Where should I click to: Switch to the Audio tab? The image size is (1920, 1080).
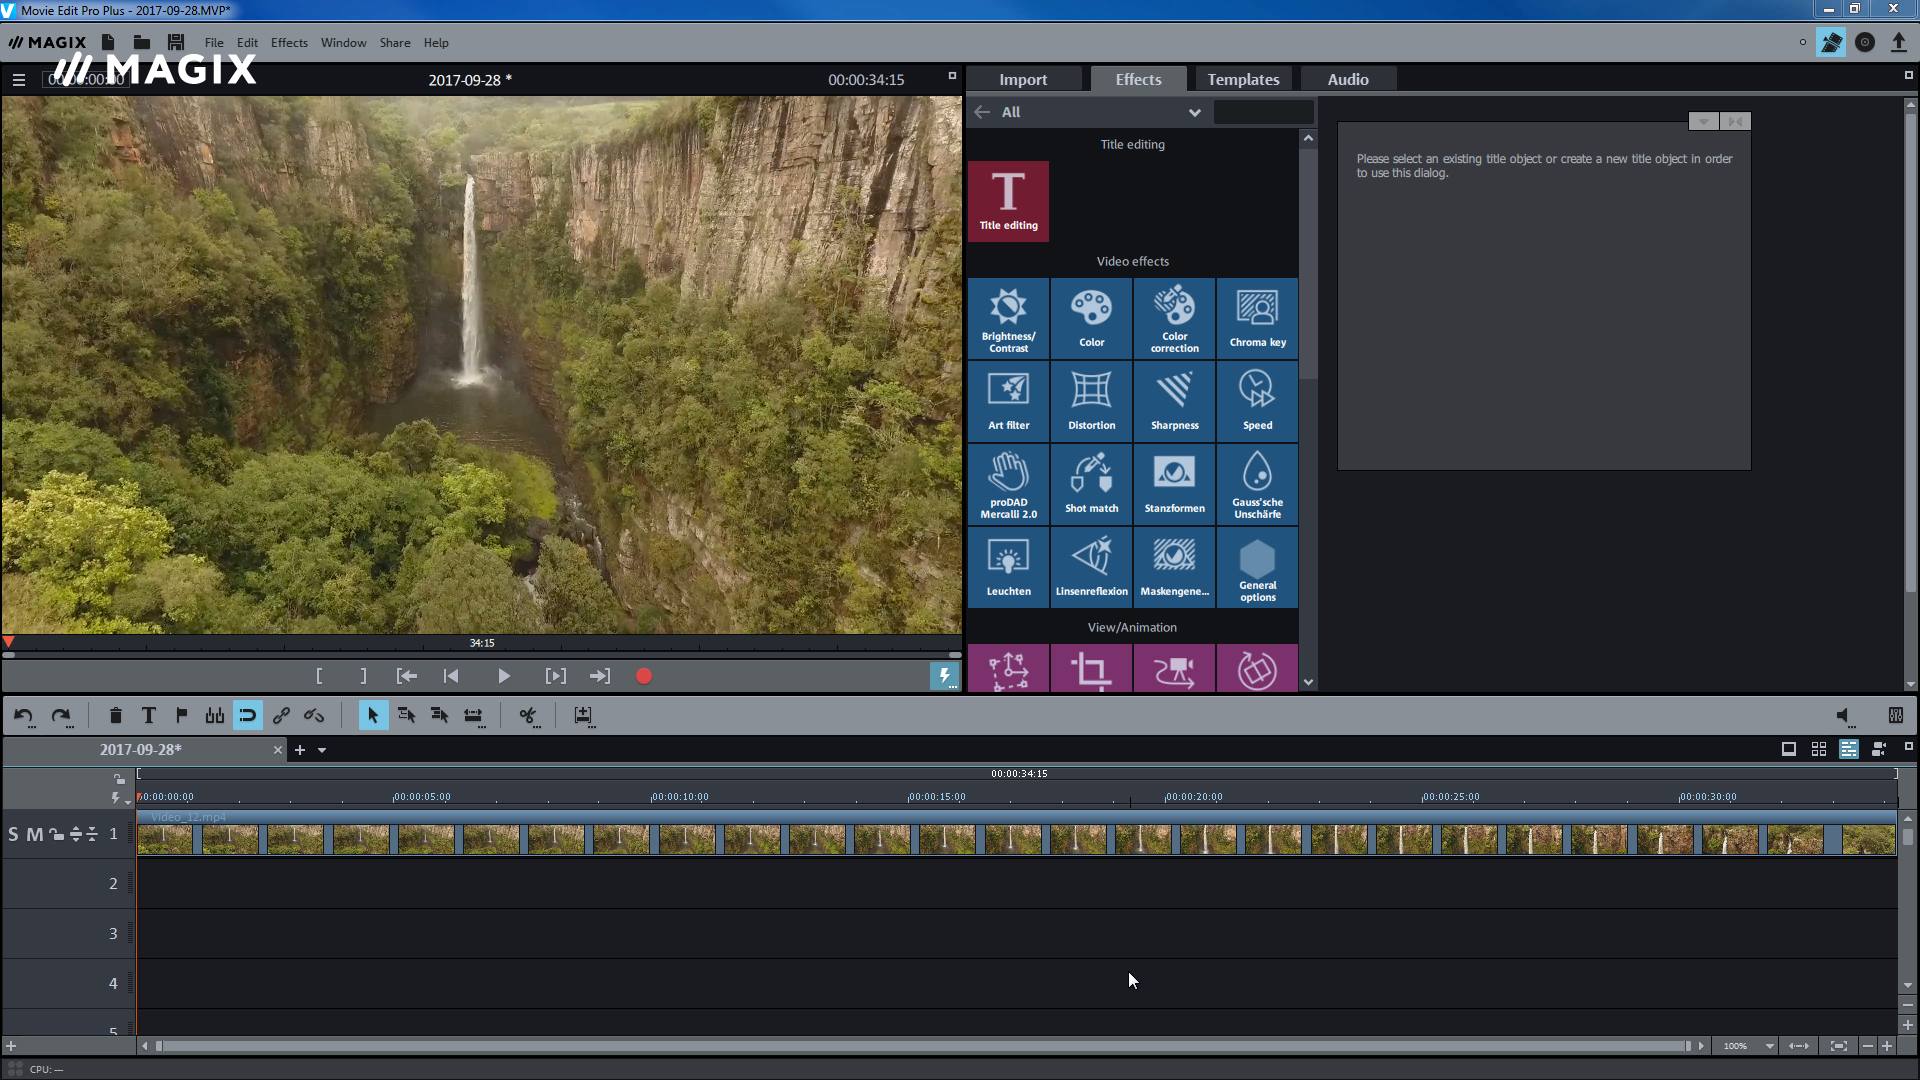pos(1348,79)
